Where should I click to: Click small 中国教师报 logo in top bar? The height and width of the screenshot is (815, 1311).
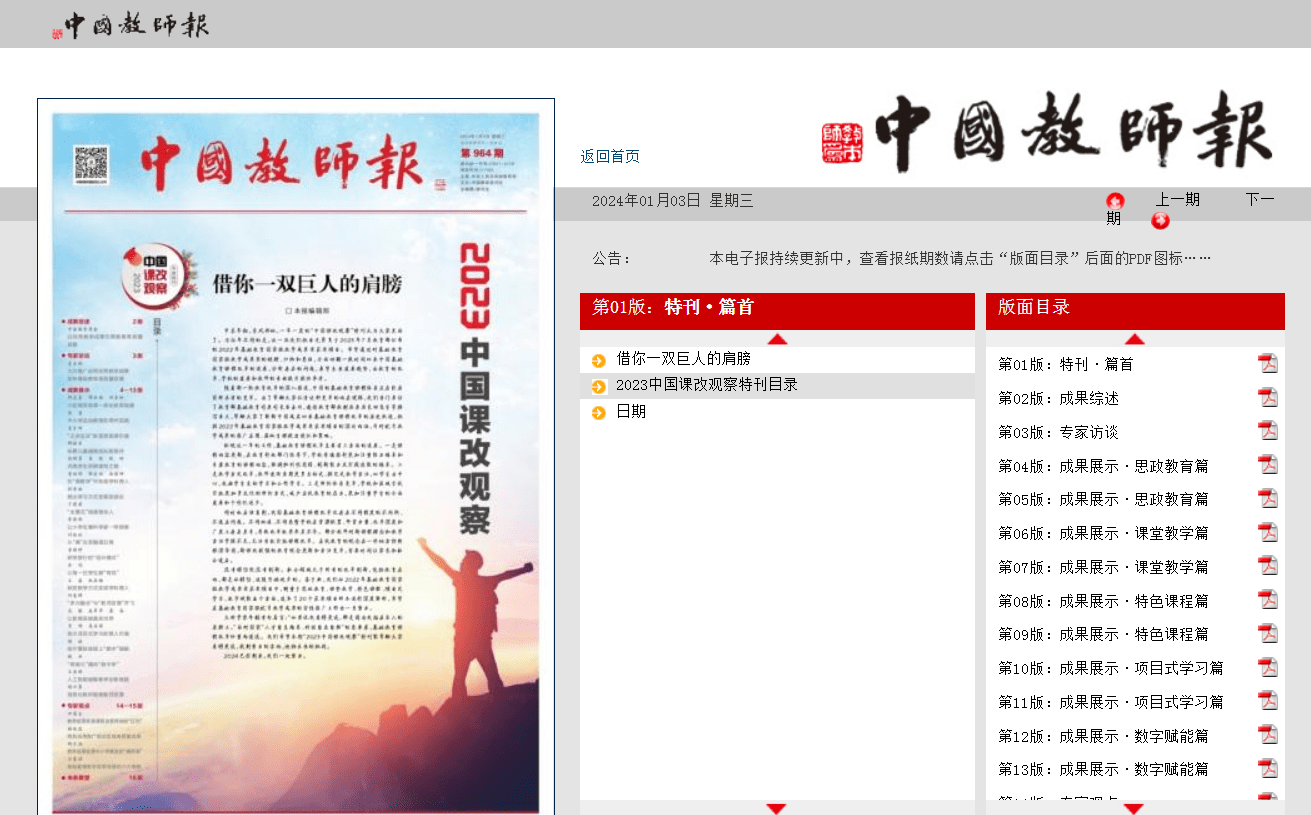tap(131, 25)
